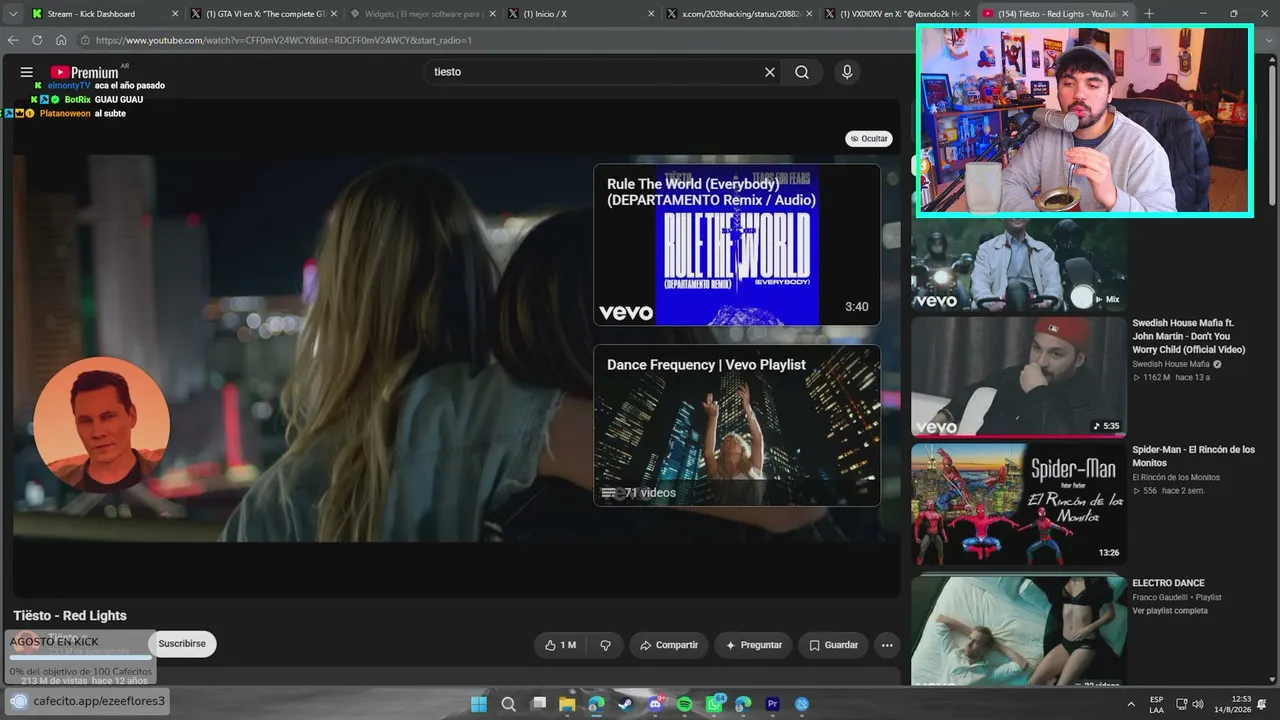Open the ELECTRO DANCE playlist thumbnail
Screen dimensions: 1280x720
point(1018,630)
